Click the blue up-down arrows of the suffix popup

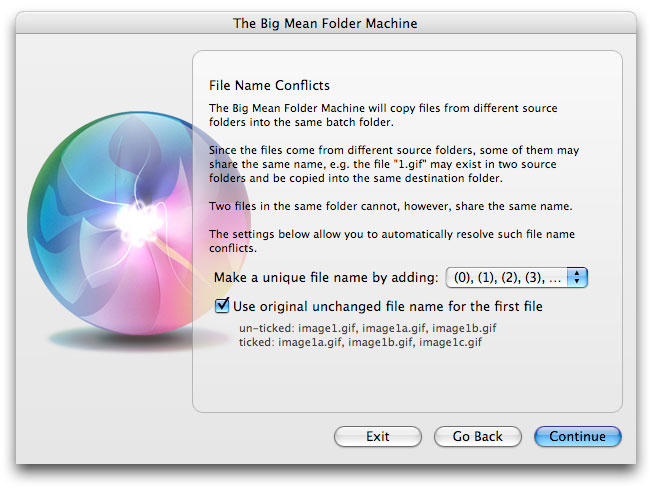click(577, 277)
